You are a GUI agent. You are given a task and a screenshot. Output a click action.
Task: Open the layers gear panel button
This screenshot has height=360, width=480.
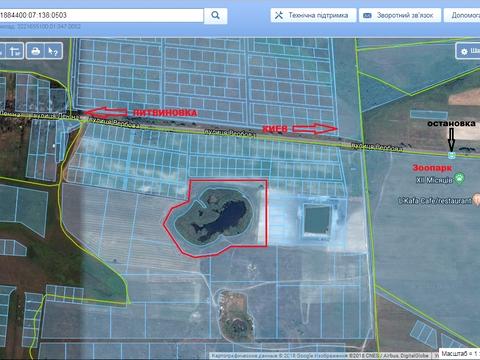tap(468, 51)
